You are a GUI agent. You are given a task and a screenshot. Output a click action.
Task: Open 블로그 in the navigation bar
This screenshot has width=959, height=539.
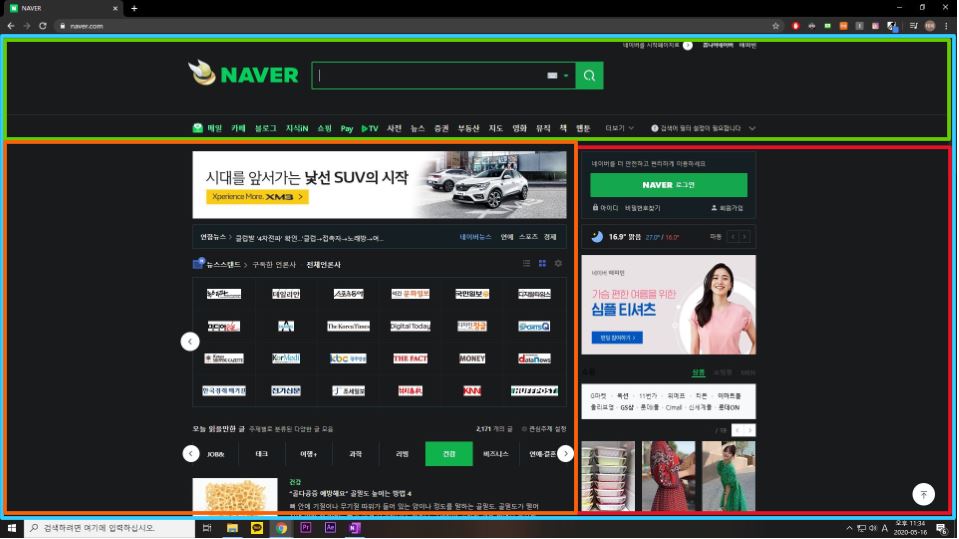(265, 128)
